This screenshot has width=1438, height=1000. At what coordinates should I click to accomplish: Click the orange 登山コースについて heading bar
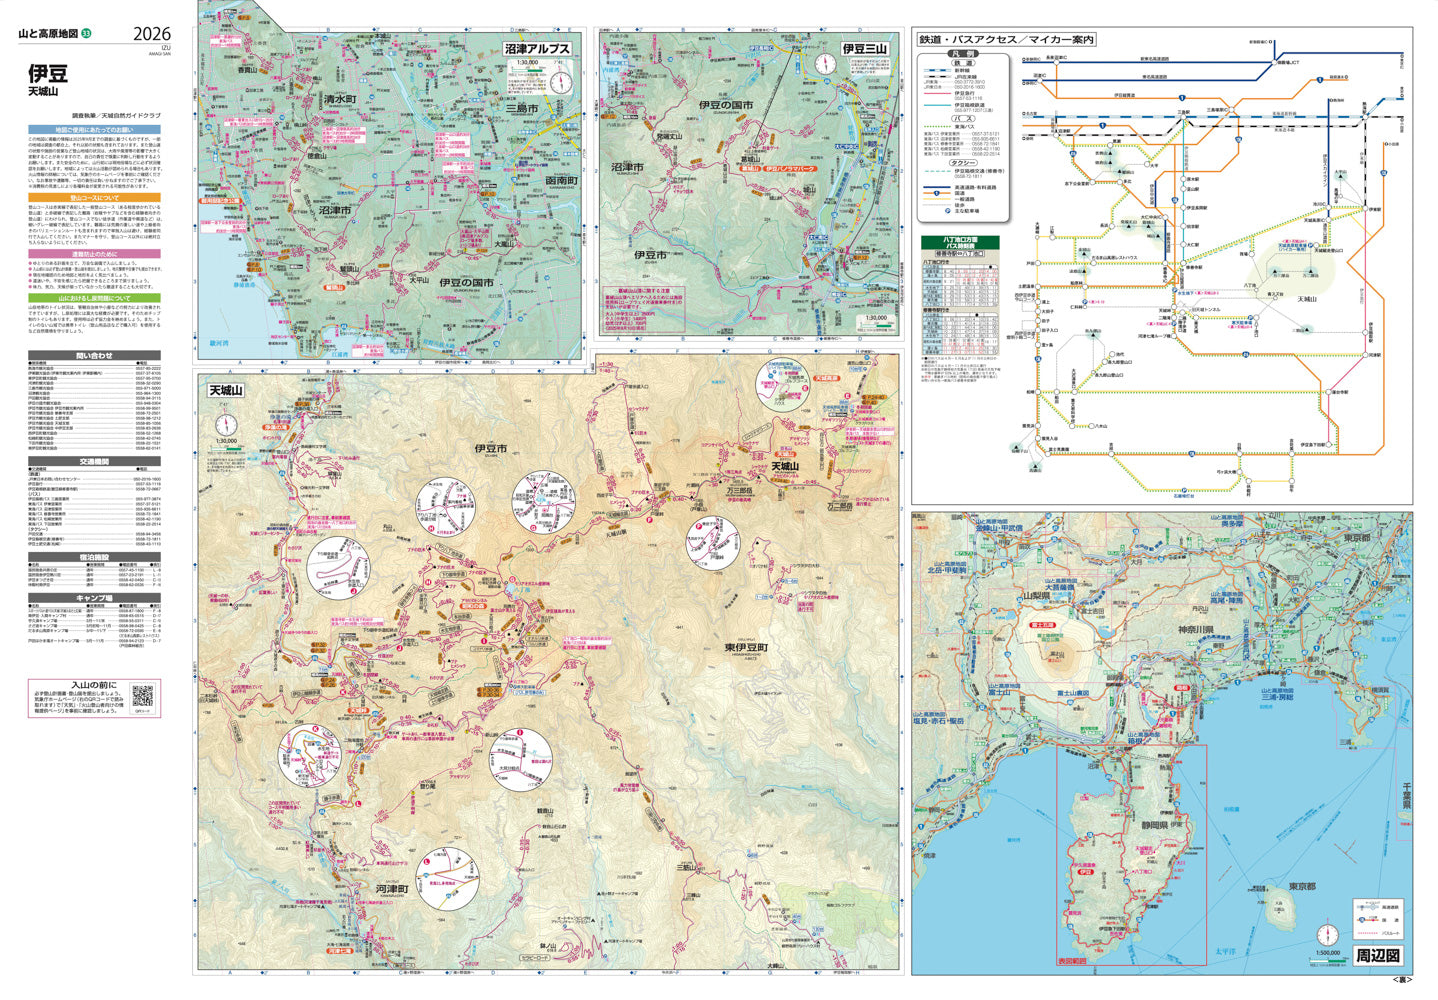[x=94, y=198]
